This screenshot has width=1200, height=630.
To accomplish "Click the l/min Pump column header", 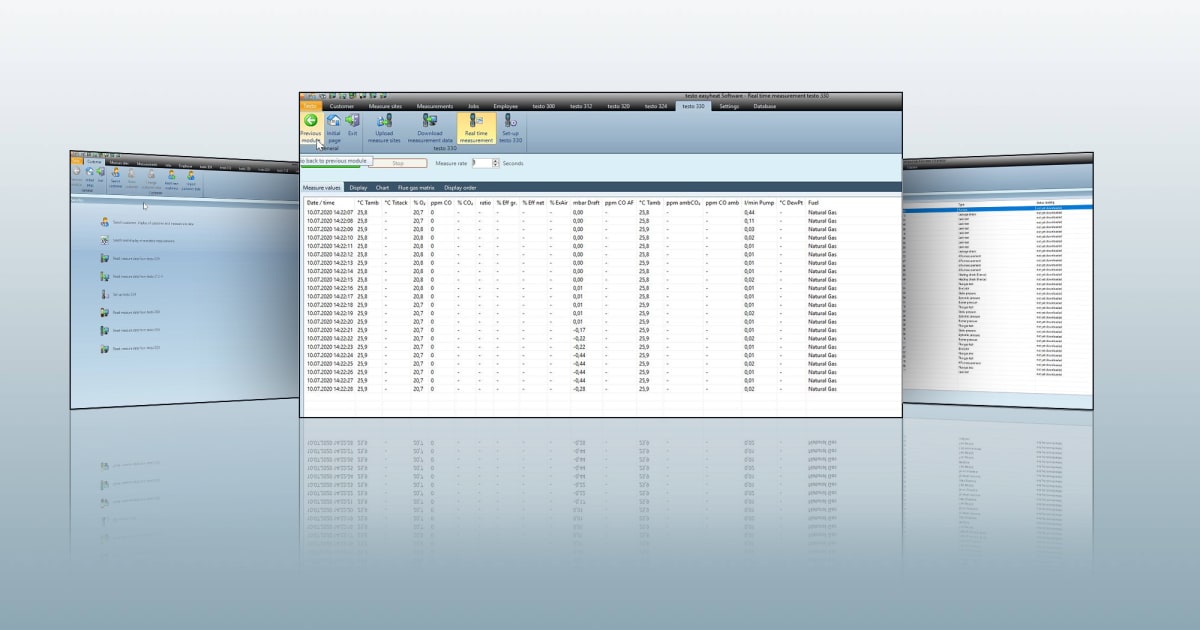I will pos(759,203).
